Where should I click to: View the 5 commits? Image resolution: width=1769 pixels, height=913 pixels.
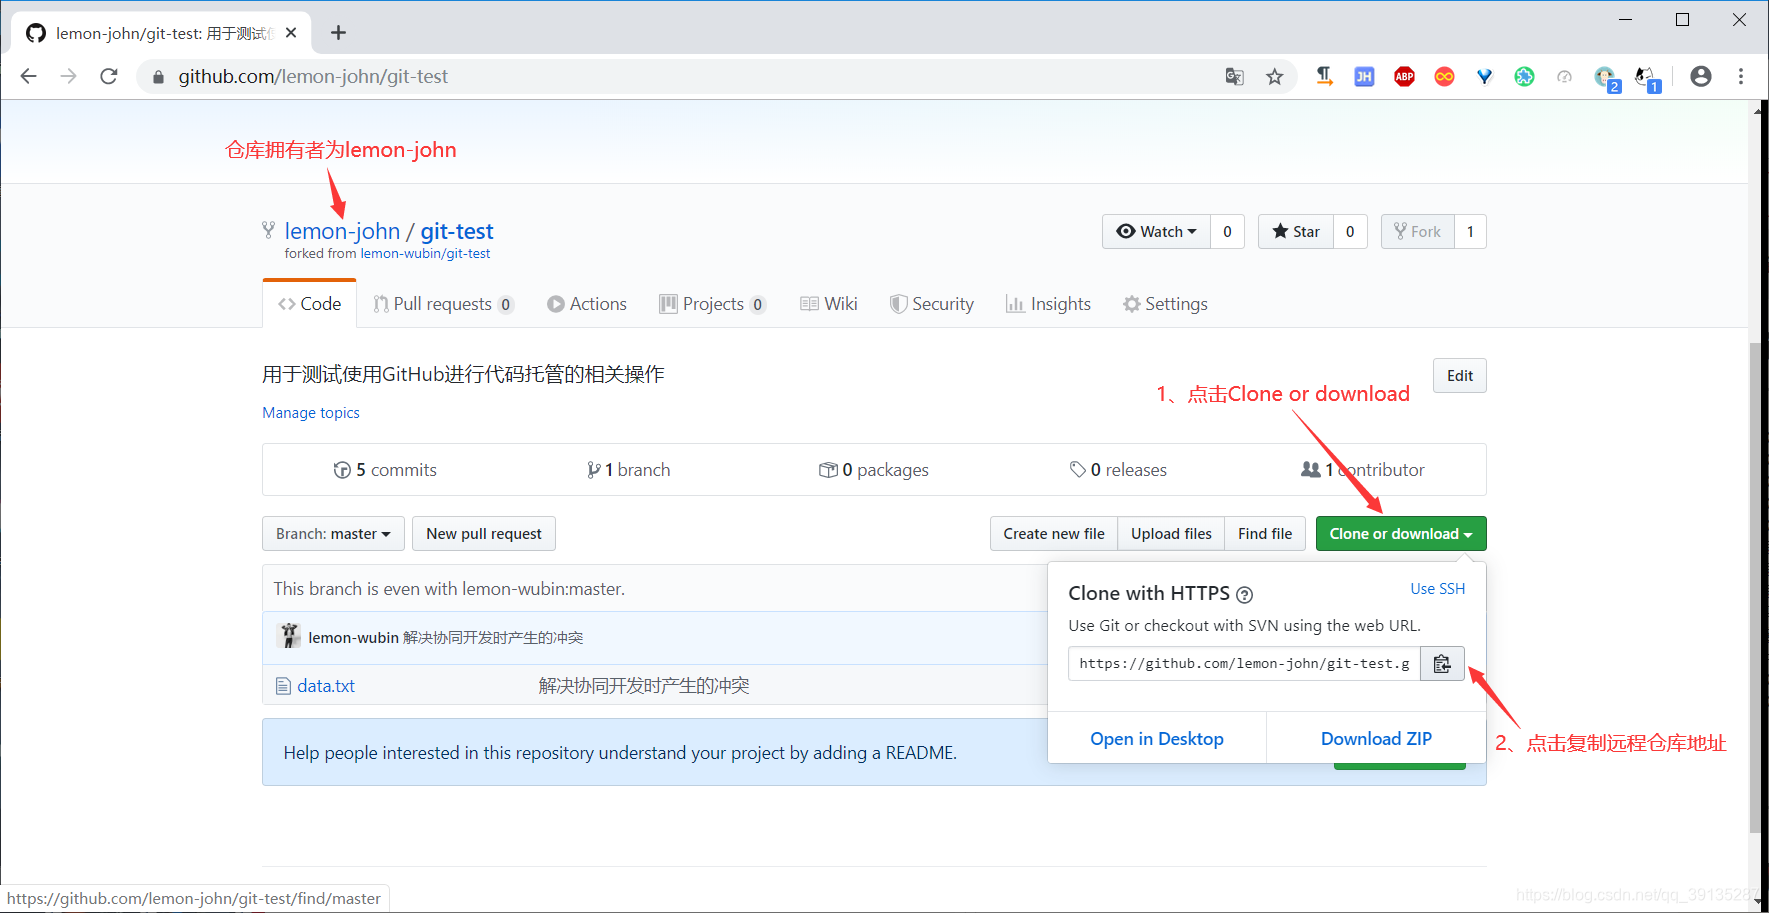pyautogui.click(x=385, y=470)
